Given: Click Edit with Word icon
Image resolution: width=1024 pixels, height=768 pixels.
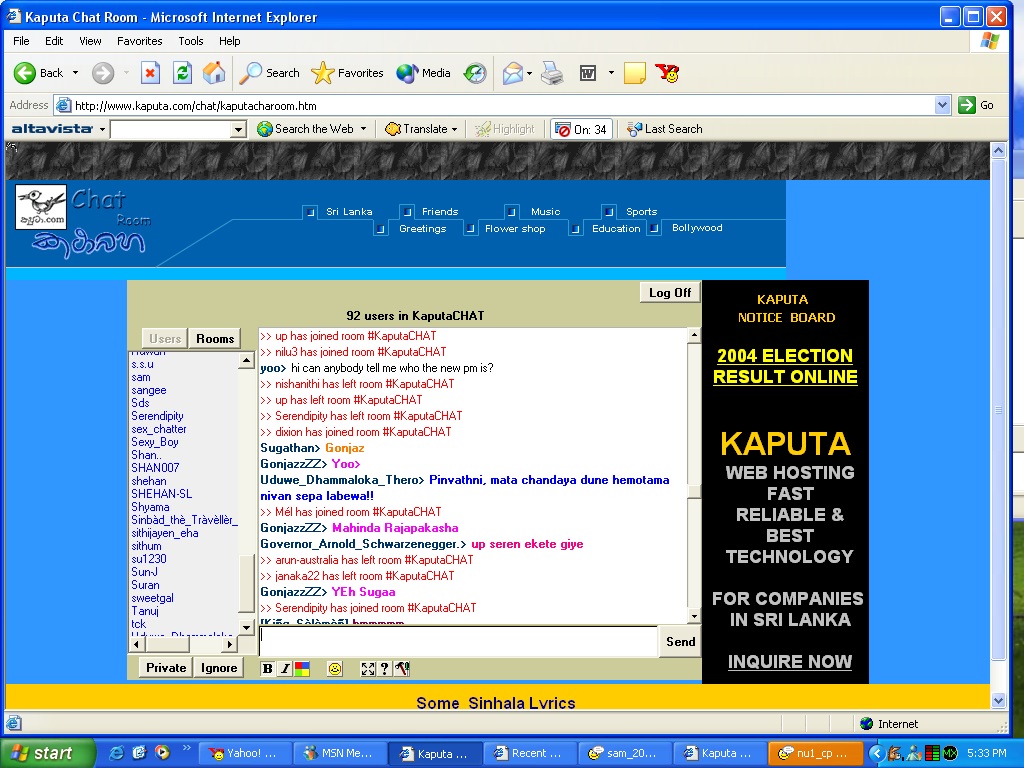Looking at the screenshot, I should 588,73.
